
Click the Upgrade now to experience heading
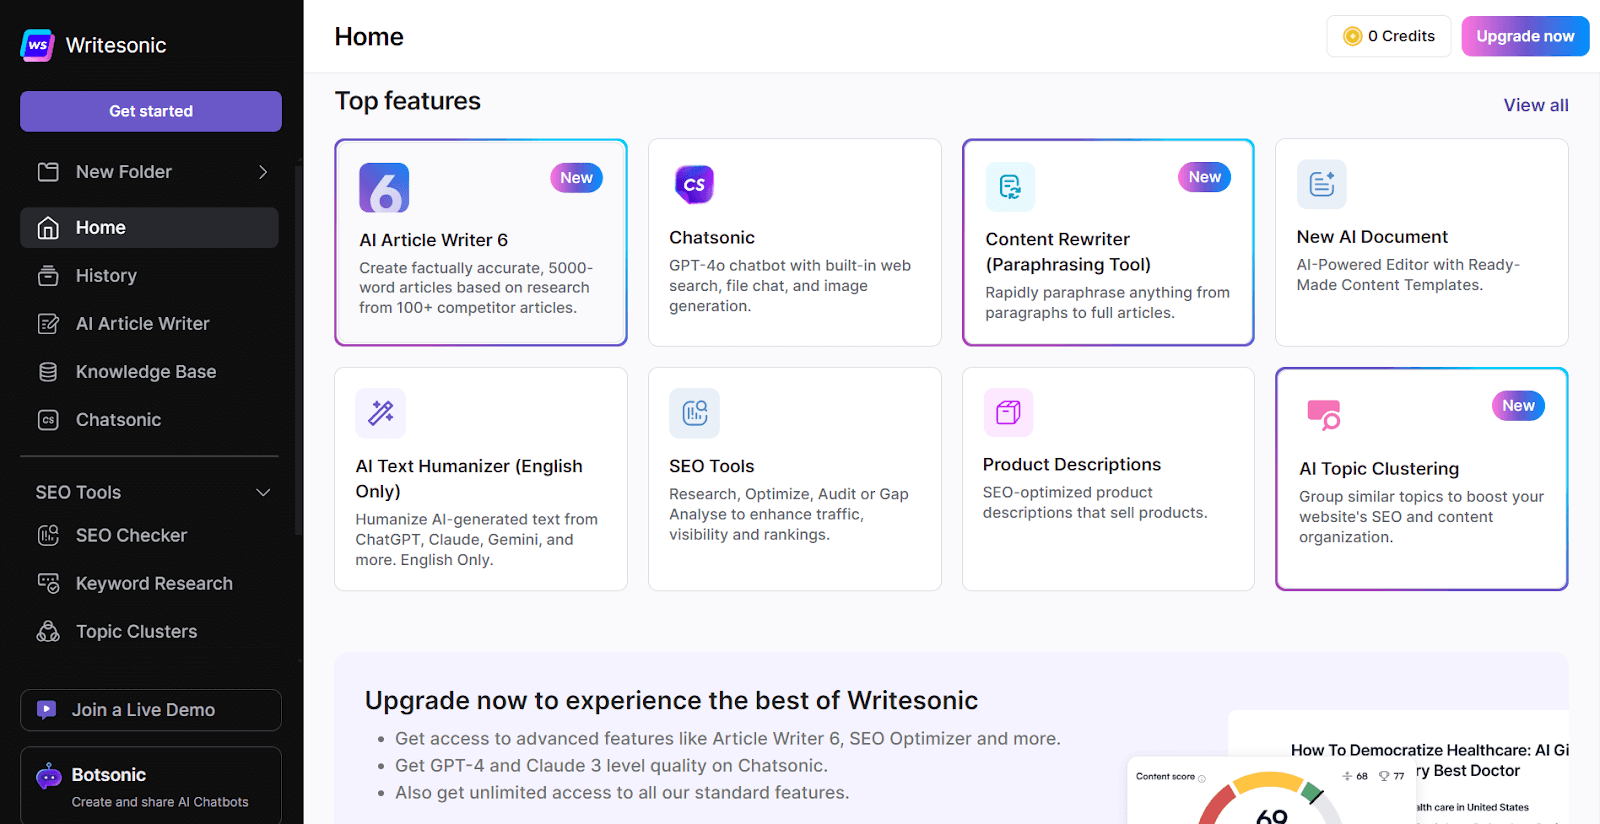tap(671, 700)
